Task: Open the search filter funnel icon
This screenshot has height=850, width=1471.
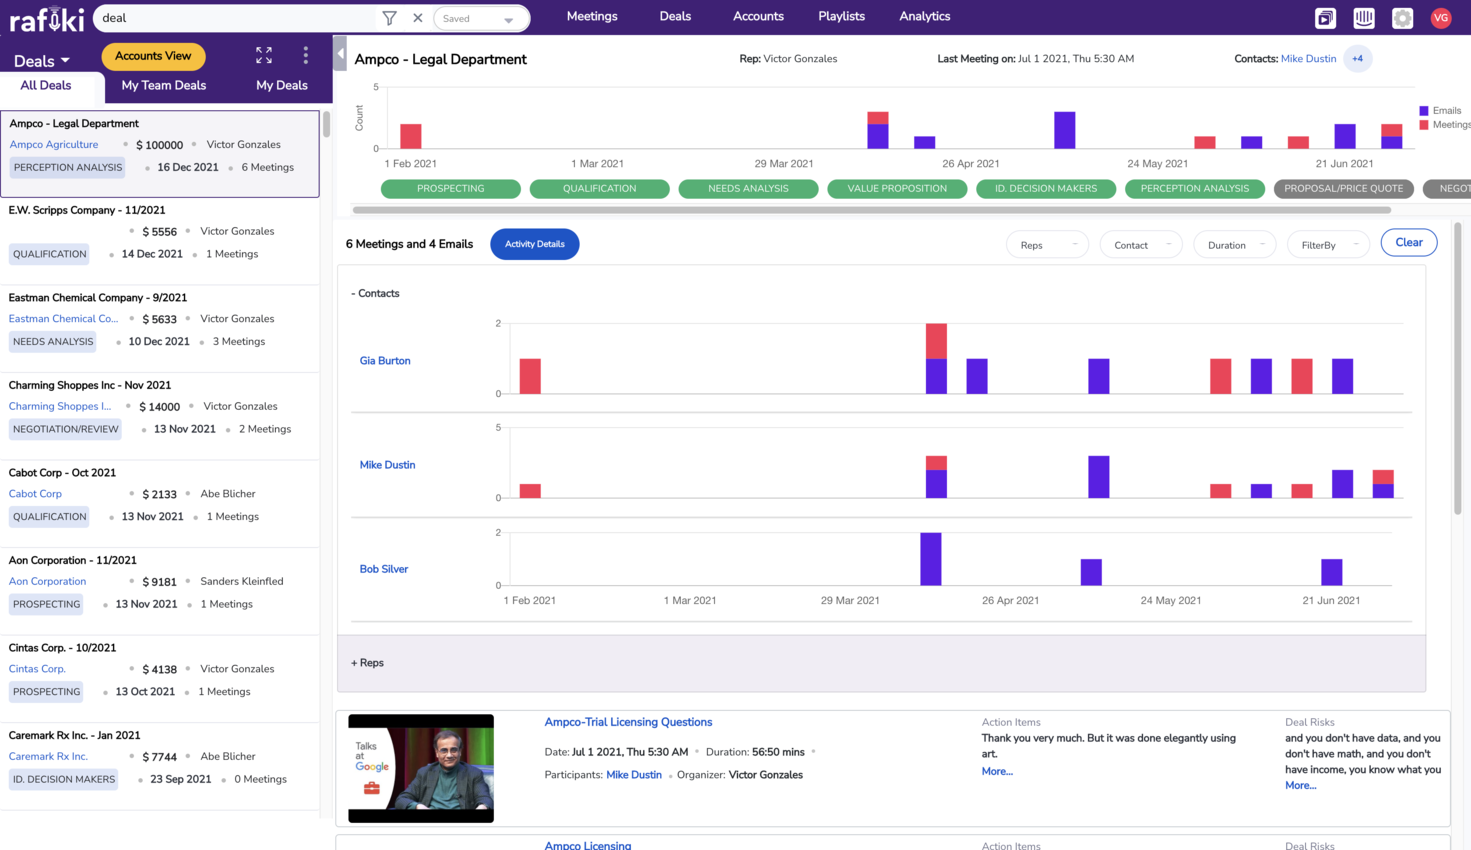Action: [x=390, y=18]
